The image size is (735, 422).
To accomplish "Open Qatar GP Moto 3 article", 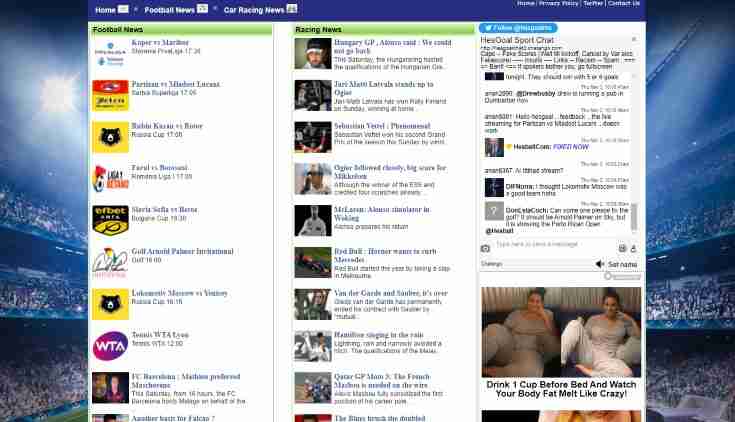I will tap(382, 380).
